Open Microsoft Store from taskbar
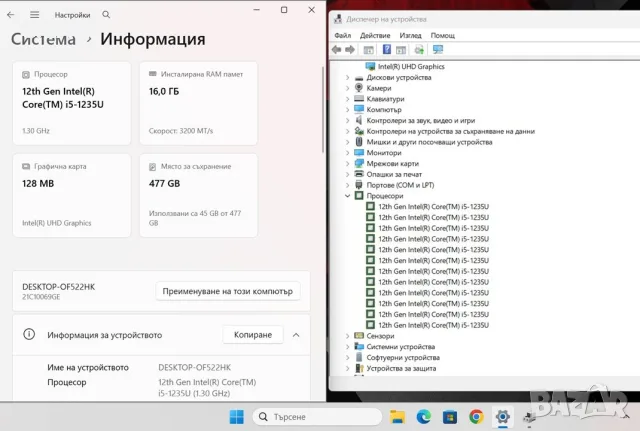The height and width of the screenshot is (431, 640). point(450,417)
